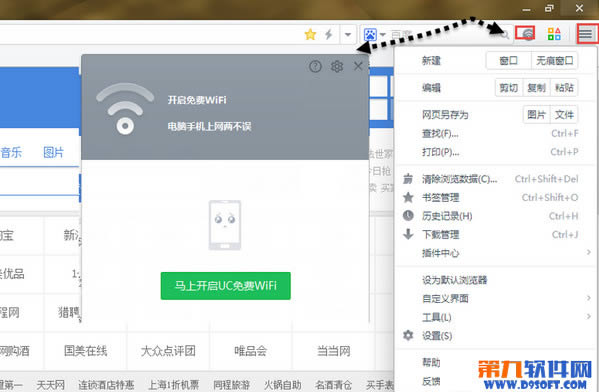Click the lightning speed-mode icon
This screenshot has width=599, height=392.
click(x=329, y=34)
